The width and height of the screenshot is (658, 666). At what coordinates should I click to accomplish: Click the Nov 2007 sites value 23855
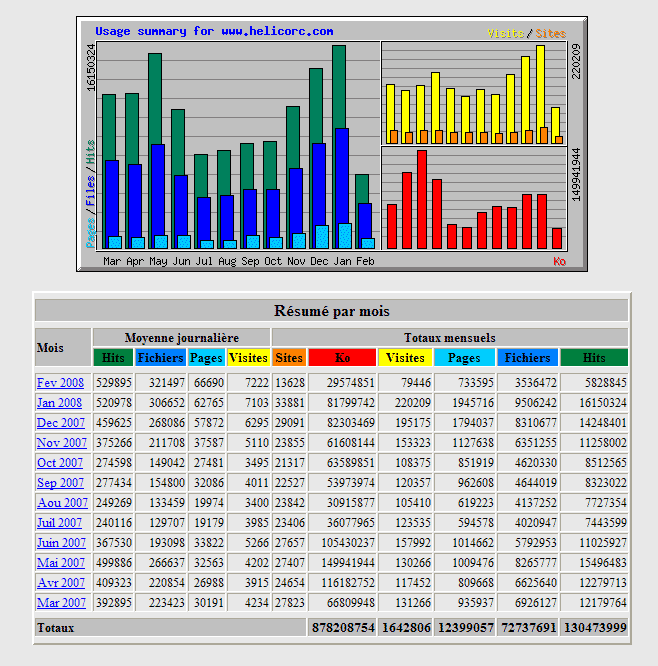(290, 443)
